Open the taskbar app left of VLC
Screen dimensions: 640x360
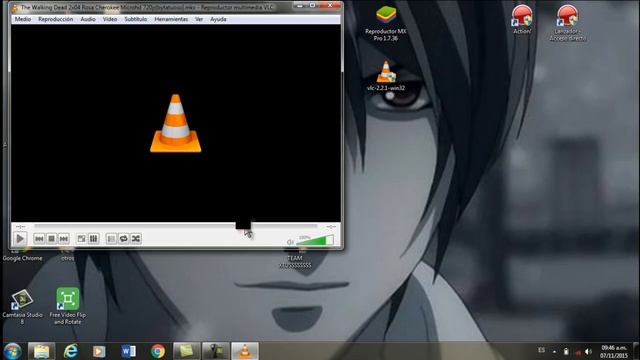point(216,351)
